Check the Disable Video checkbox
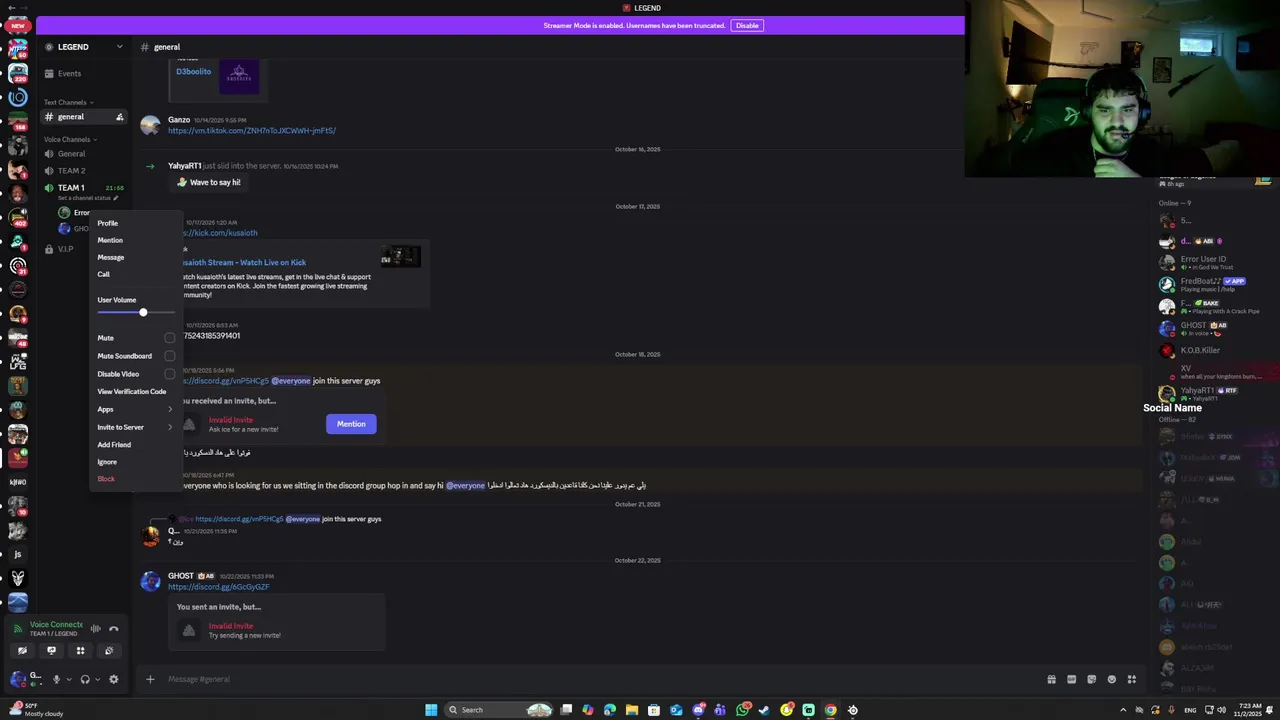Image resolution: width=1280 pixels, height=720 pixels. 169,374
